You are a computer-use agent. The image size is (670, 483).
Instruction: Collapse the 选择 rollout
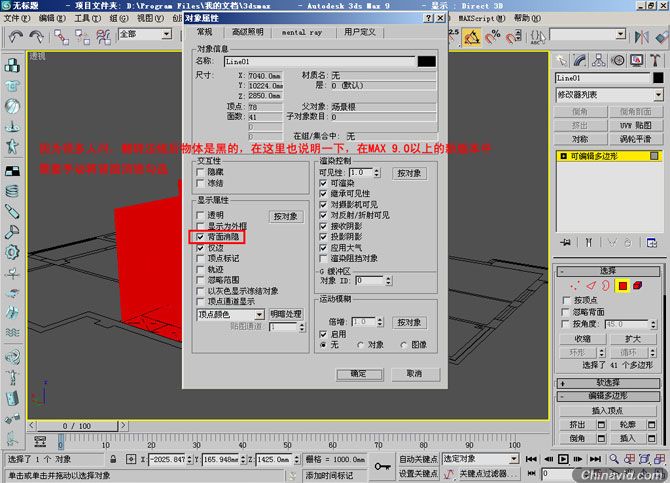point(608,271)
